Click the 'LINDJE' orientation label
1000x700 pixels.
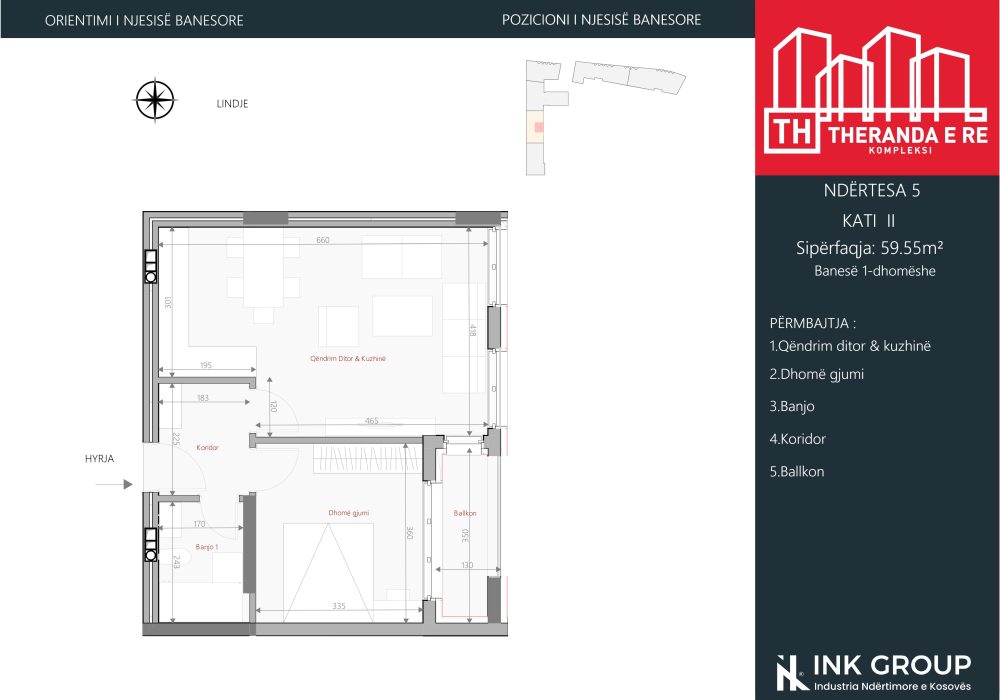click(x=232, y=104)
